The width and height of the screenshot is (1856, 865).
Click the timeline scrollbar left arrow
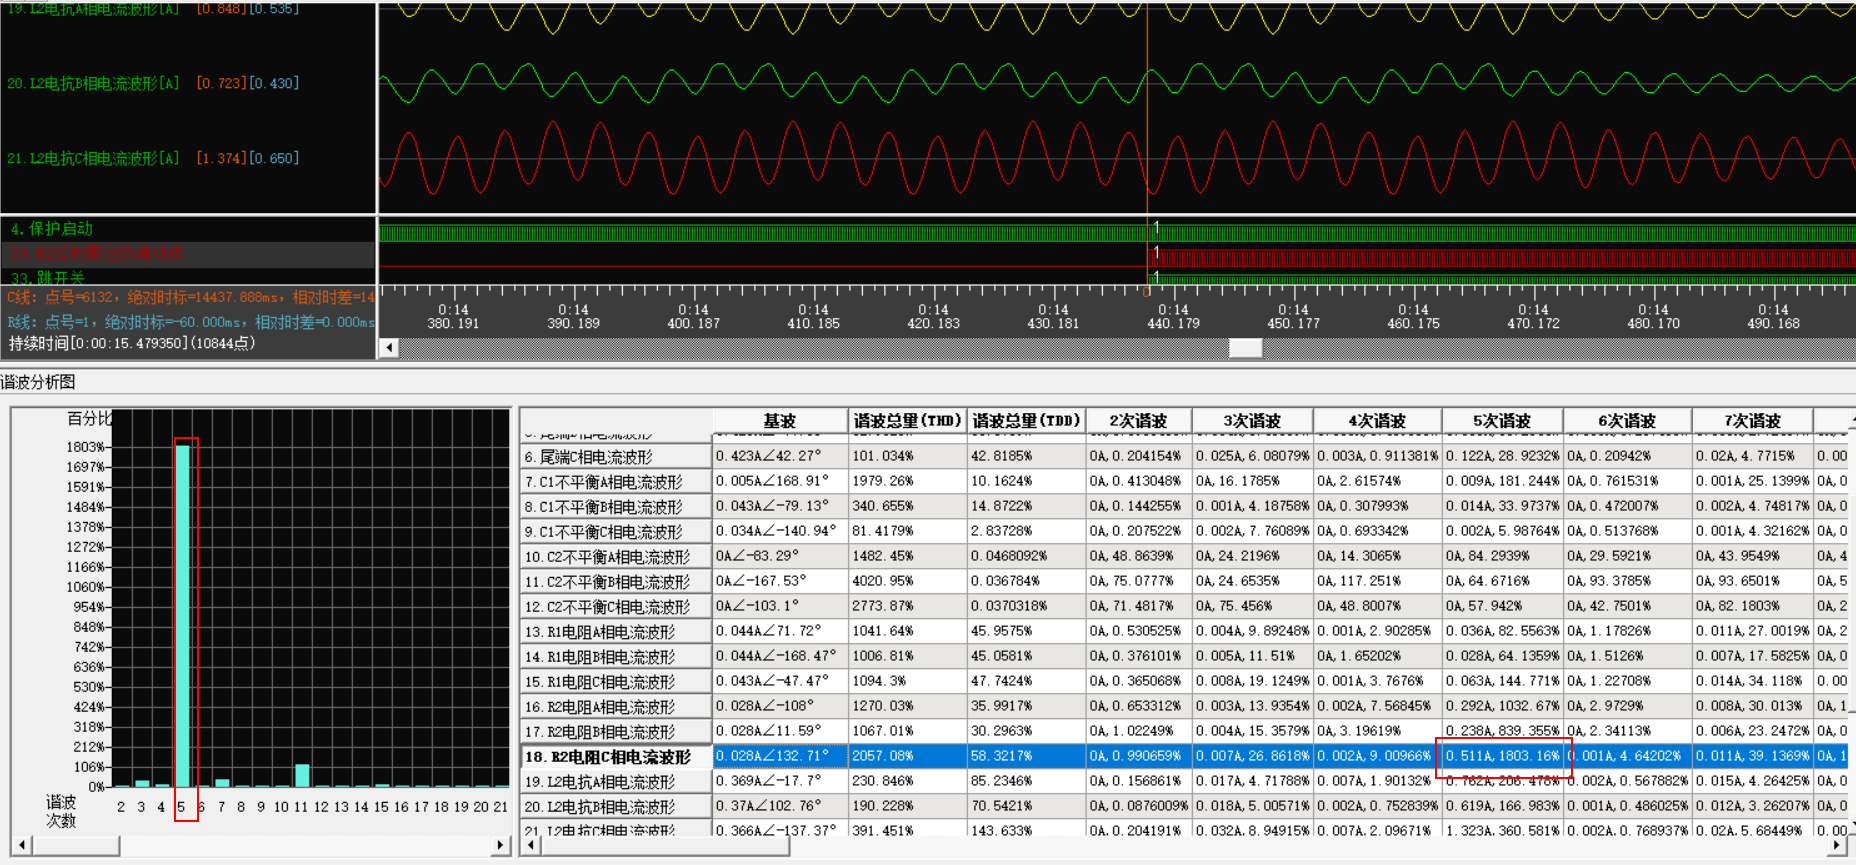point(389,348)
